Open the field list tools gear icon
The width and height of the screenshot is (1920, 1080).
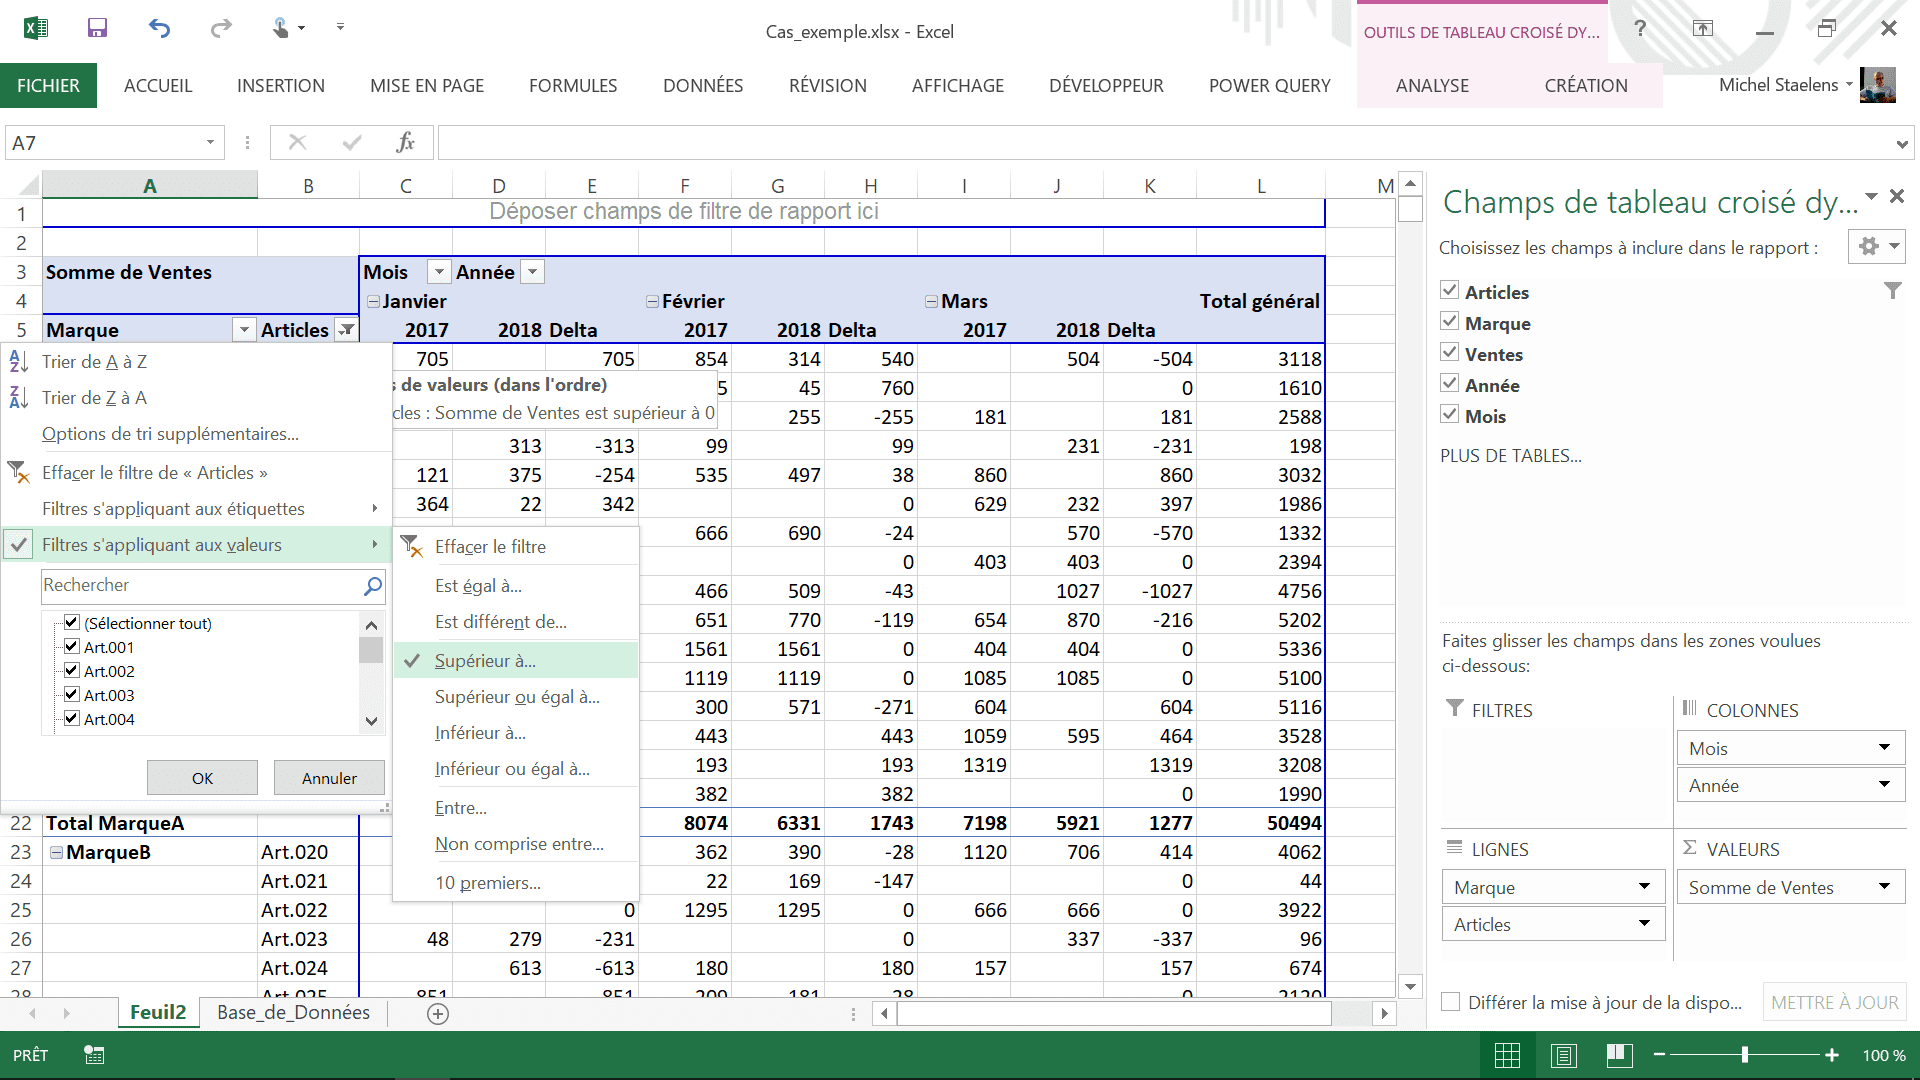[x=1869, y=246]
